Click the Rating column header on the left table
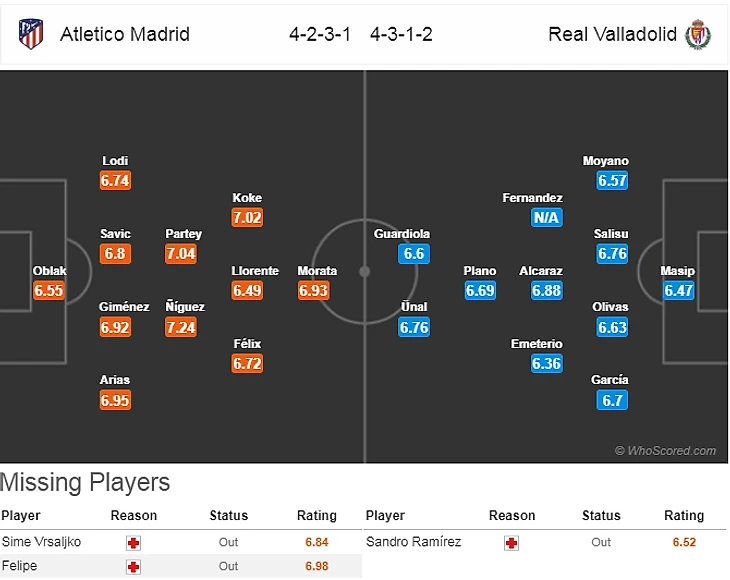 (317, 516)
